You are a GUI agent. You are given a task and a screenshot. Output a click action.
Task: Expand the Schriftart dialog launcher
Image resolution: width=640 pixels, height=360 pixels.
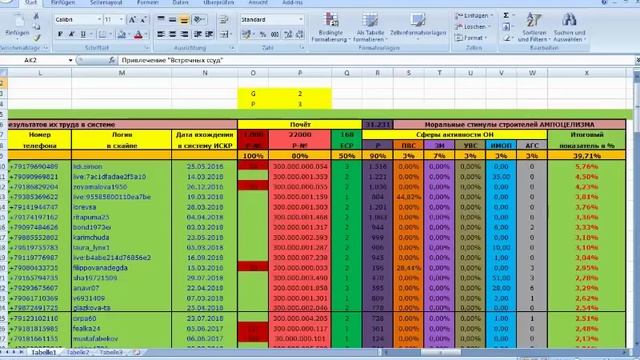(x=146, y=48)
